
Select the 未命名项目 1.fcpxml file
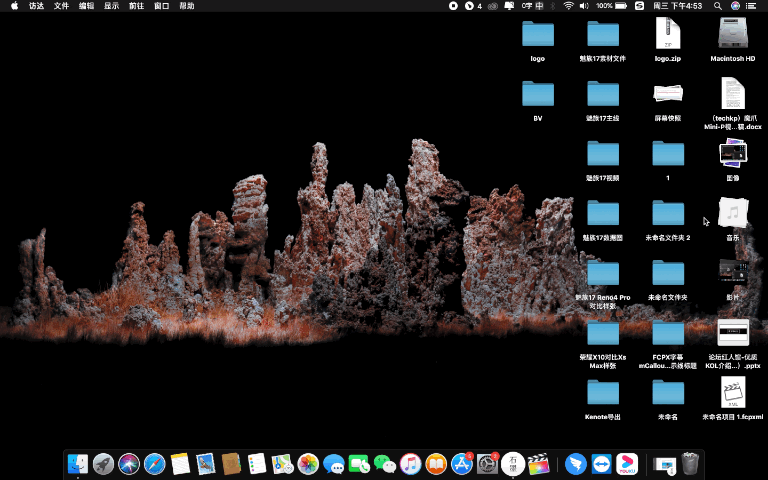[733, 392]
